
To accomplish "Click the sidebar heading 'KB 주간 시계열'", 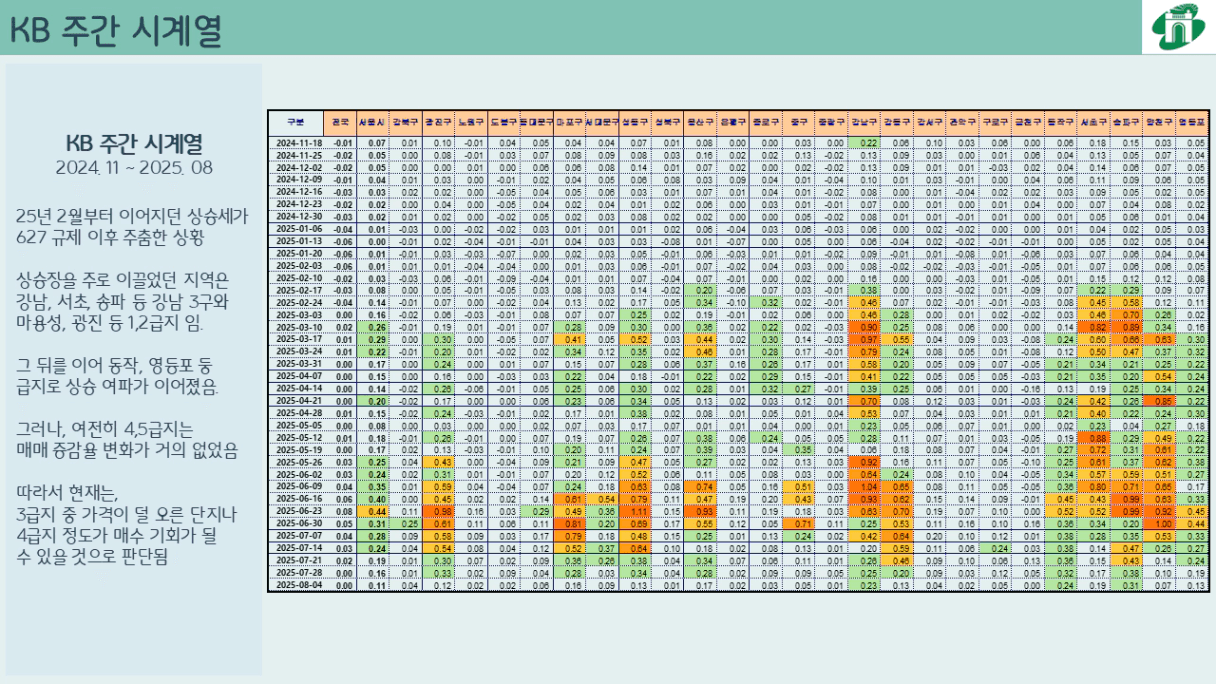I will (134, 143).
